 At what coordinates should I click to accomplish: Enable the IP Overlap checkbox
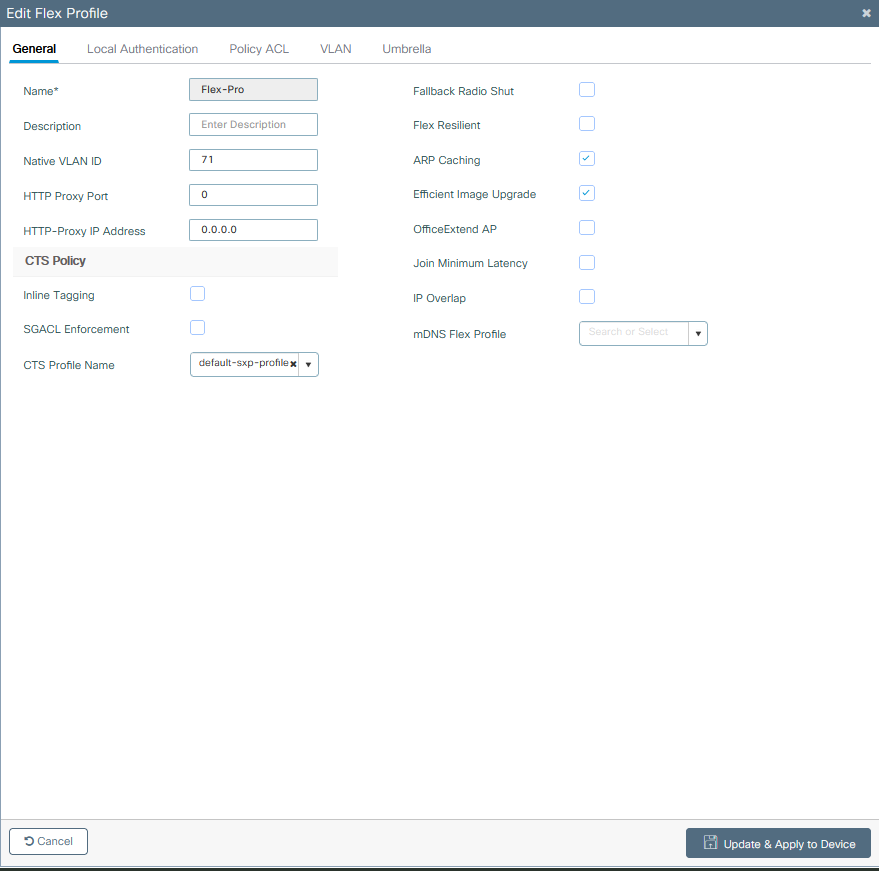[x=587, y=296]
